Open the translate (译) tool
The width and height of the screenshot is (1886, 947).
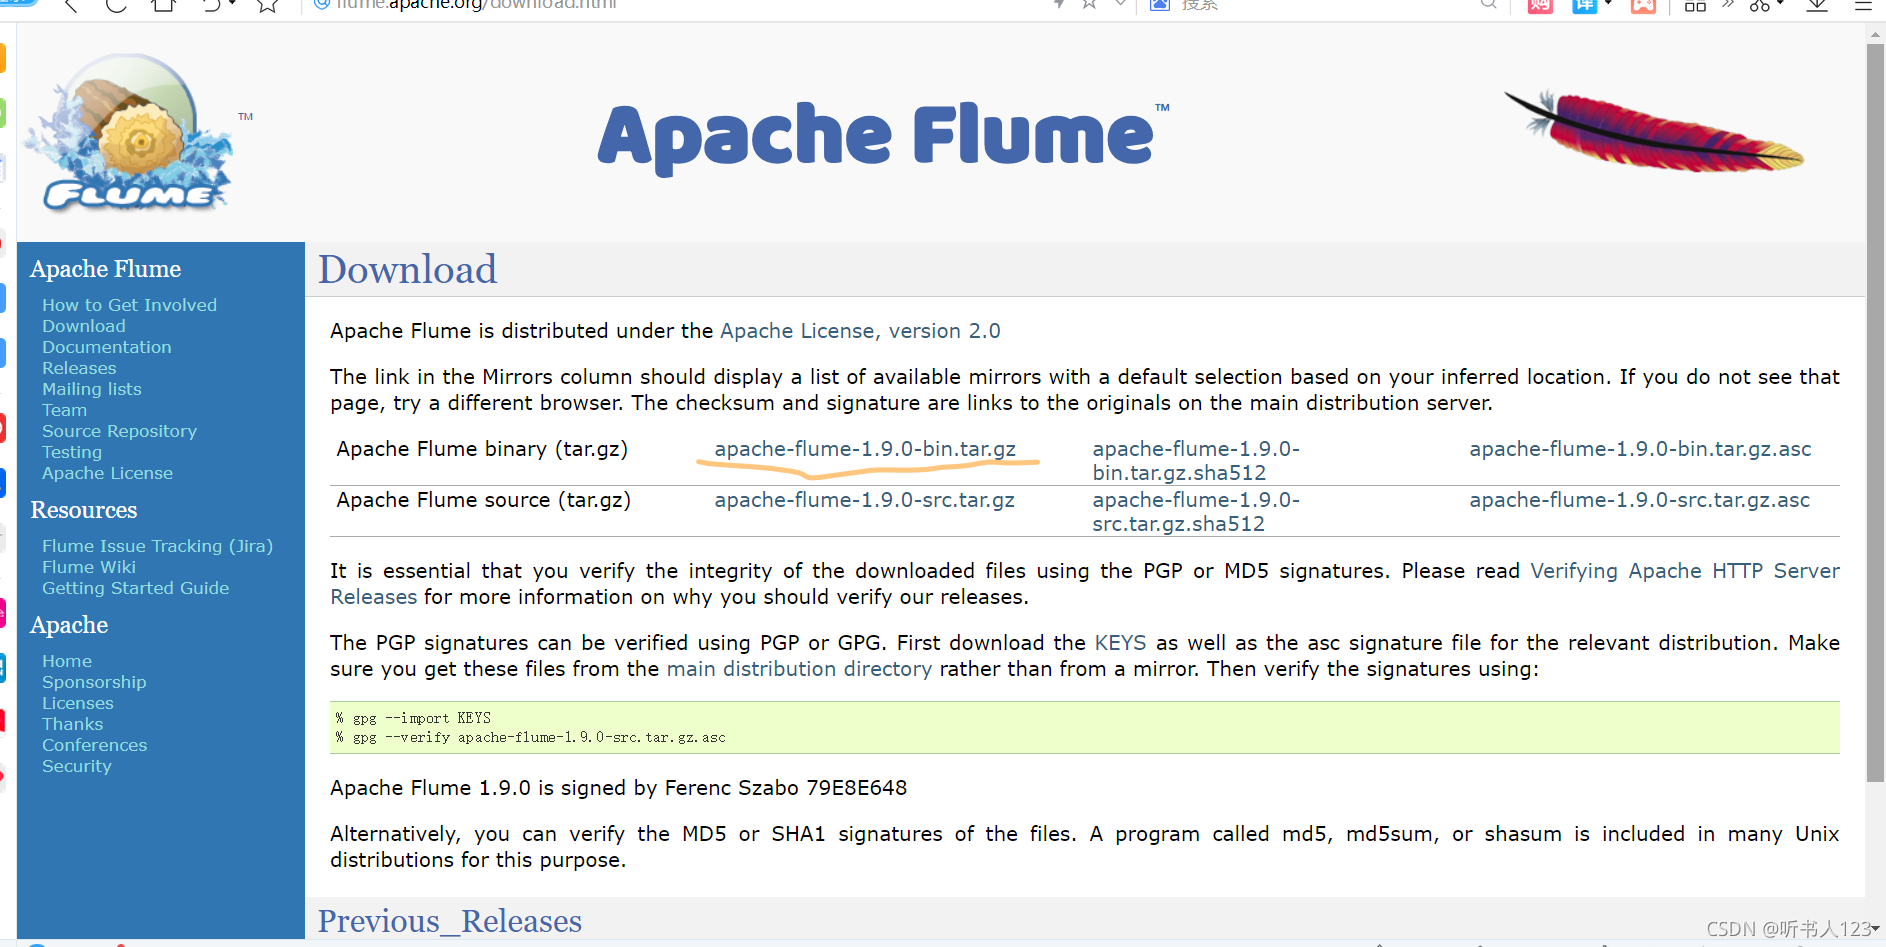[1583, 7]
